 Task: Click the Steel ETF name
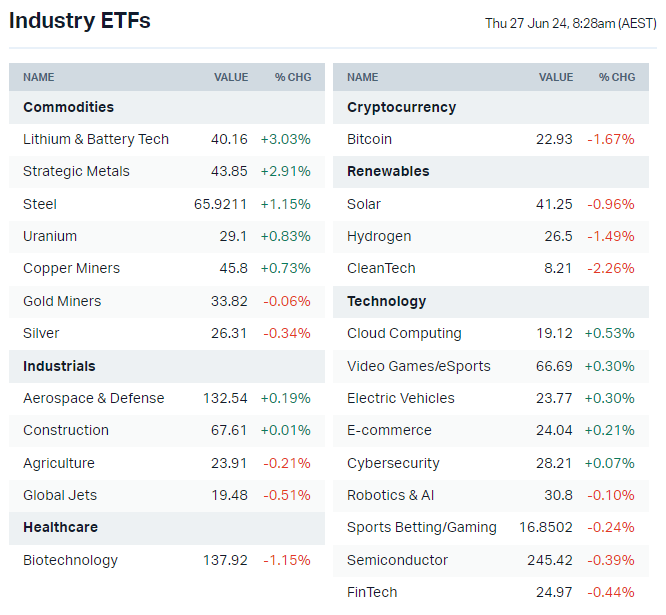coord(40,204)
